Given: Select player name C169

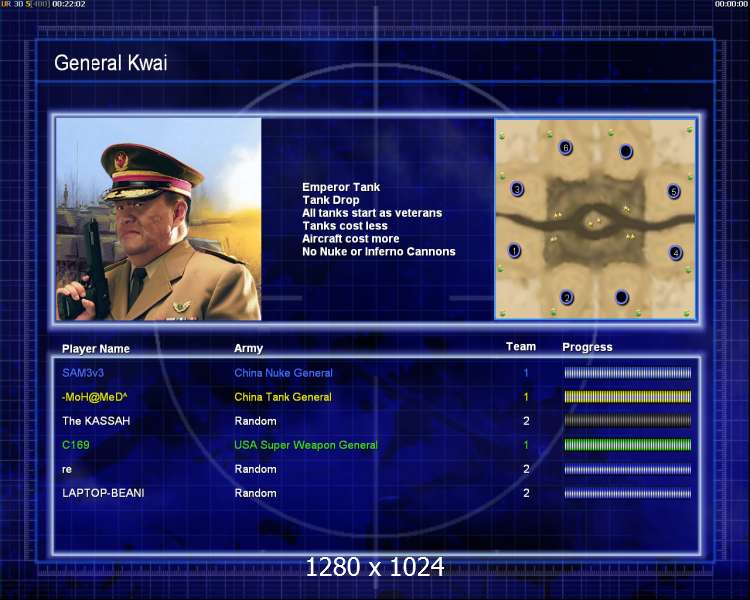Looking at the screenshot, I should [76, 445].
